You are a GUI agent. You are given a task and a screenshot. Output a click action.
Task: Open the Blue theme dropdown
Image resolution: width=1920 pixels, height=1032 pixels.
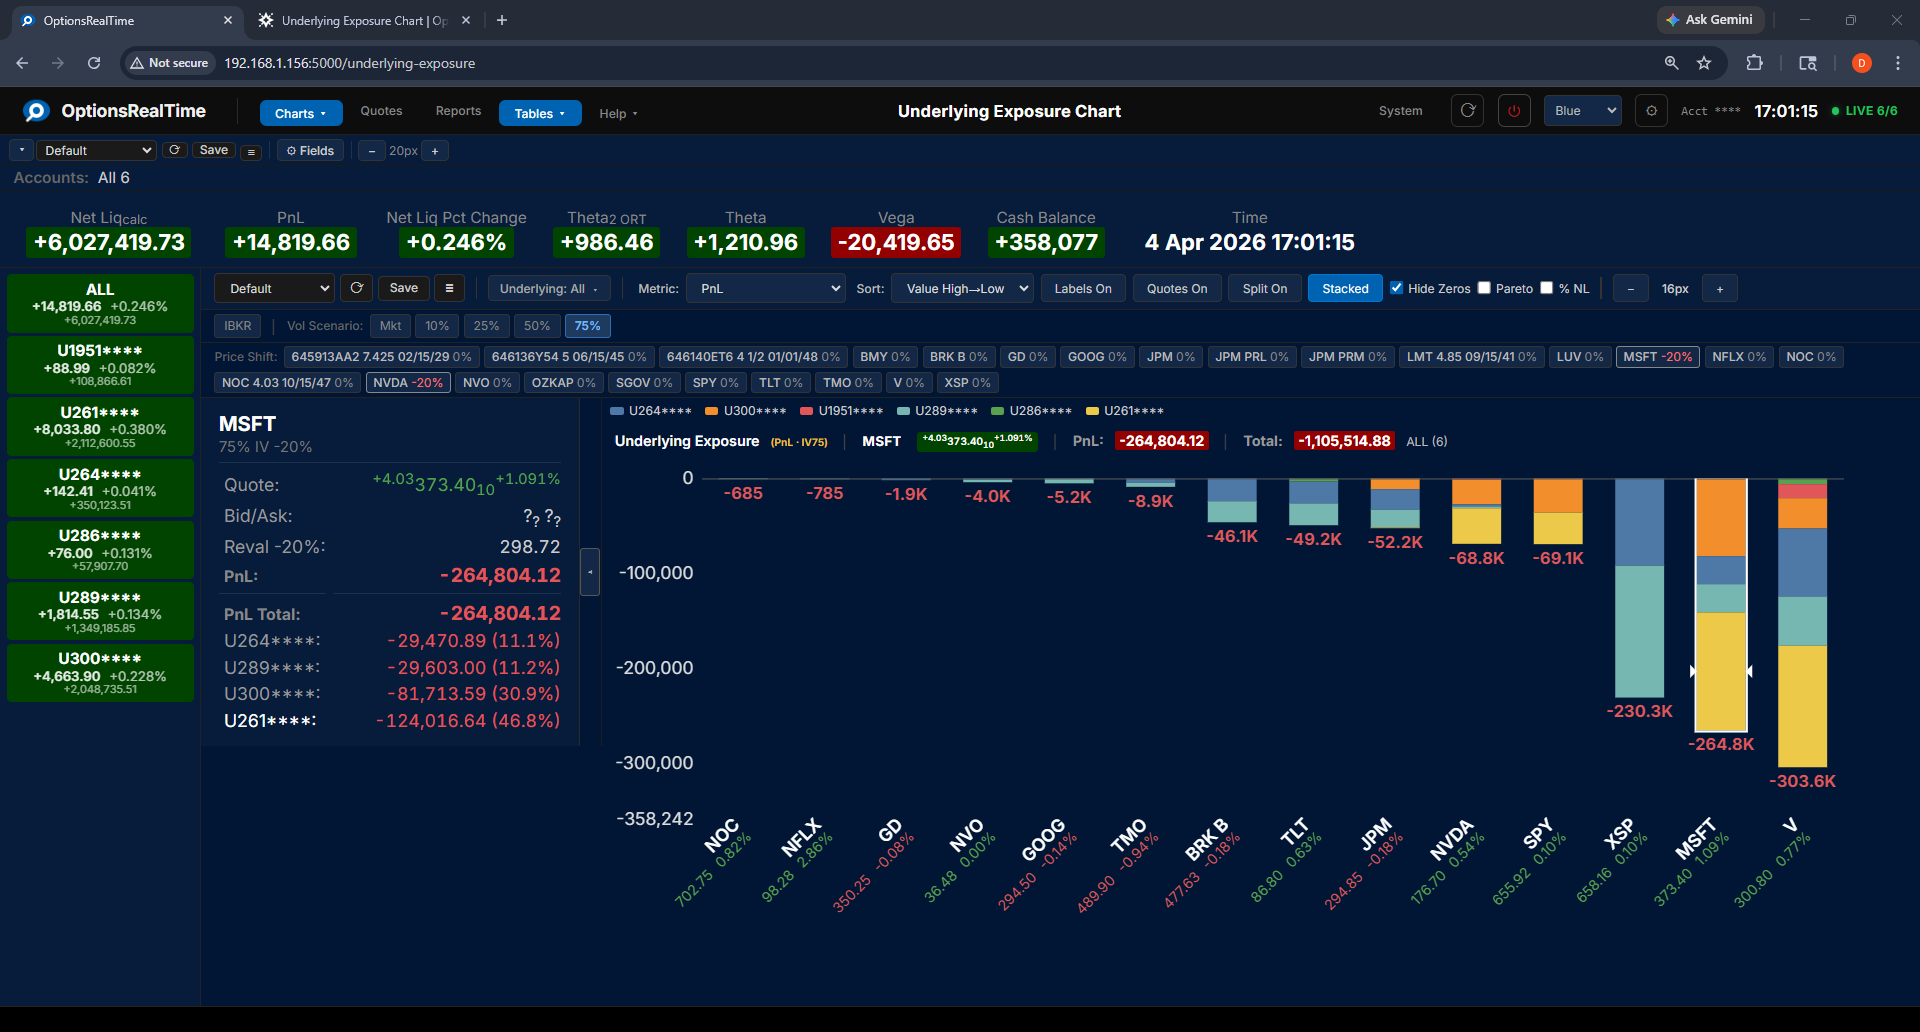pyautogui.click(x=1583, y=111)
